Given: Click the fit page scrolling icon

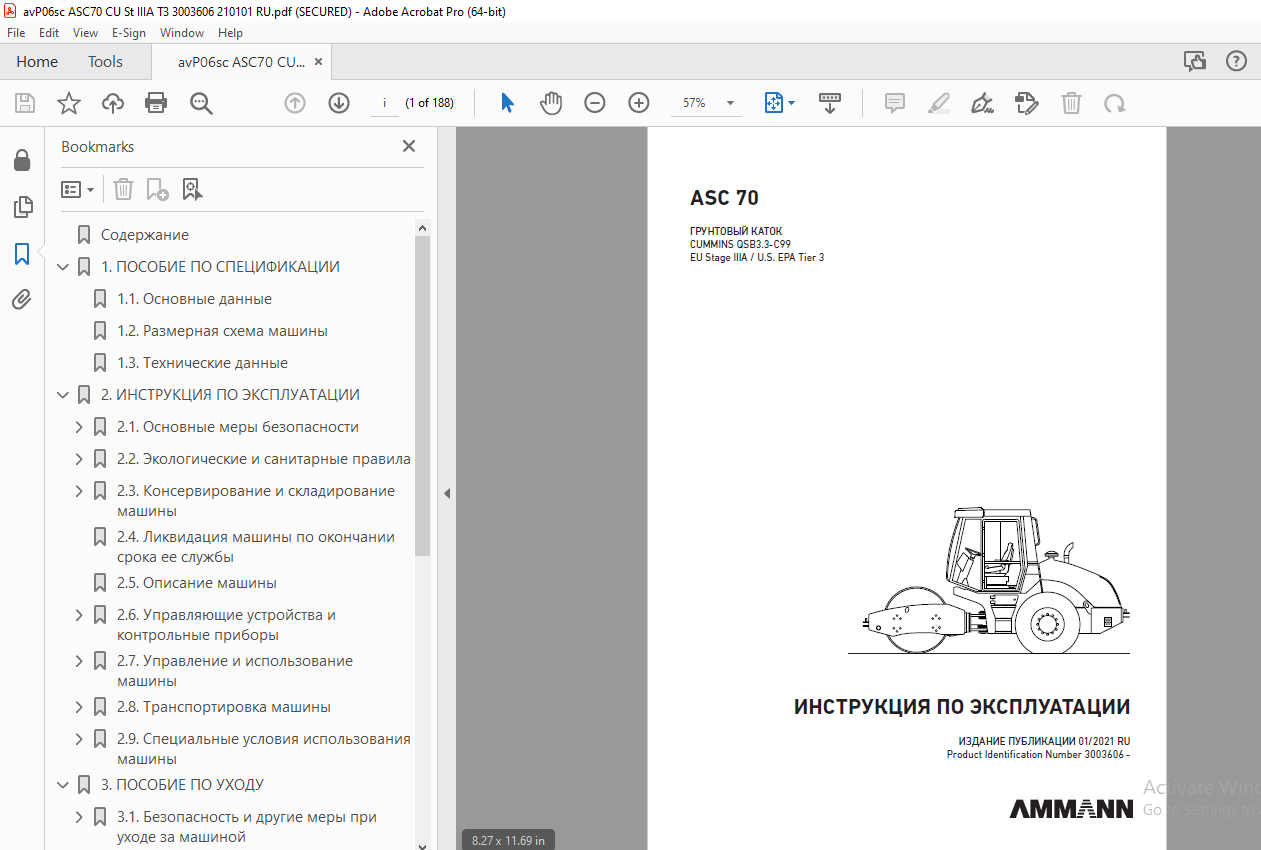Looking at the screenshot, I should (x=773, y=103).
